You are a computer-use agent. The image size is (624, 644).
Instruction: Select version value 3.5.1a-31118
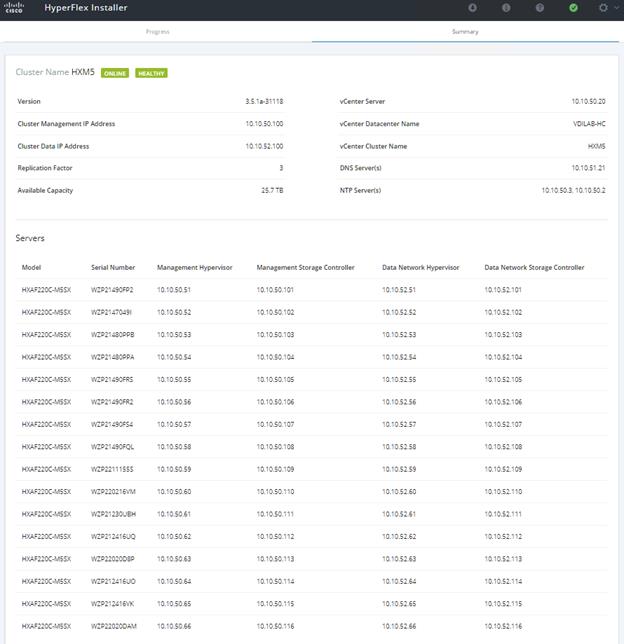coord(264,101)
